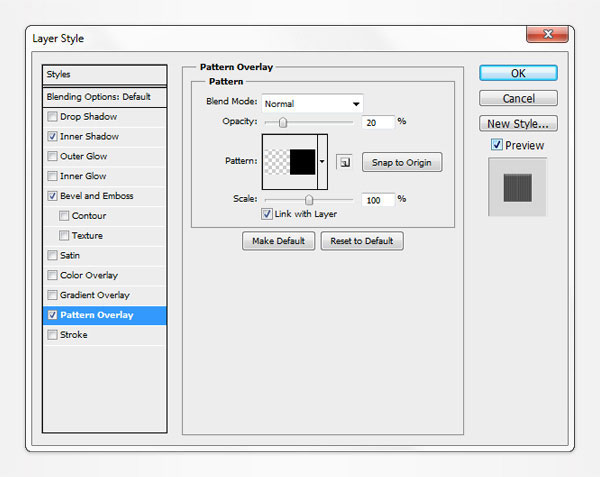Click Reset to Default button
The height and width of the screenshot is (477, 600).
pos(362,241)
